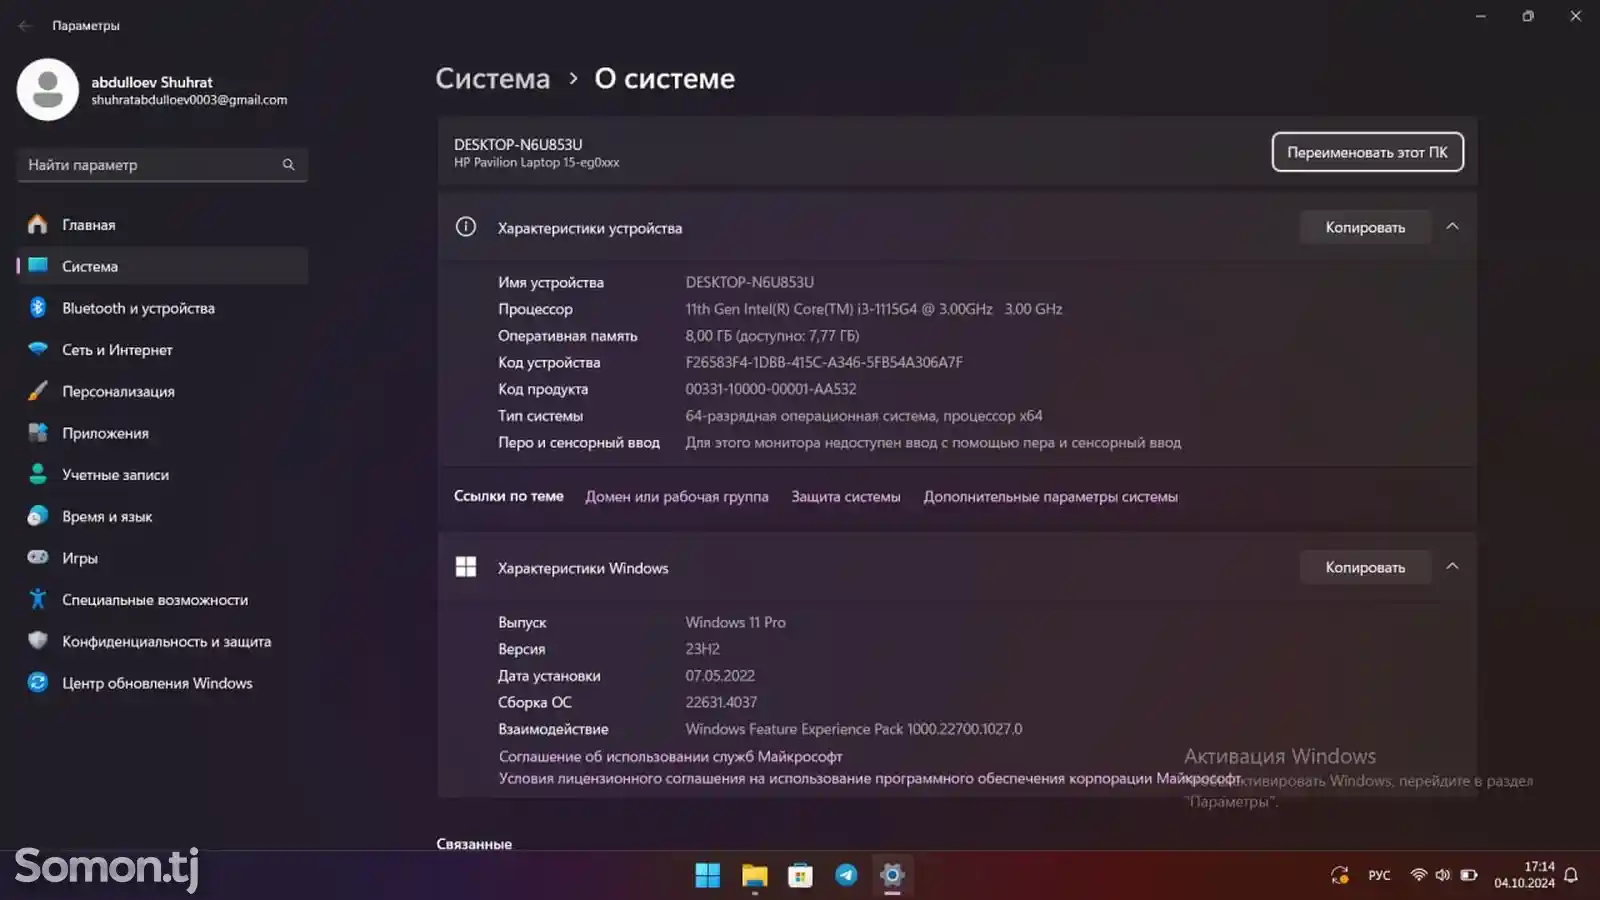The width and height of the screenshot is (1600, 900).
Task: Copy Windows specifications with Копировать
Action: tap(1365, 567)
